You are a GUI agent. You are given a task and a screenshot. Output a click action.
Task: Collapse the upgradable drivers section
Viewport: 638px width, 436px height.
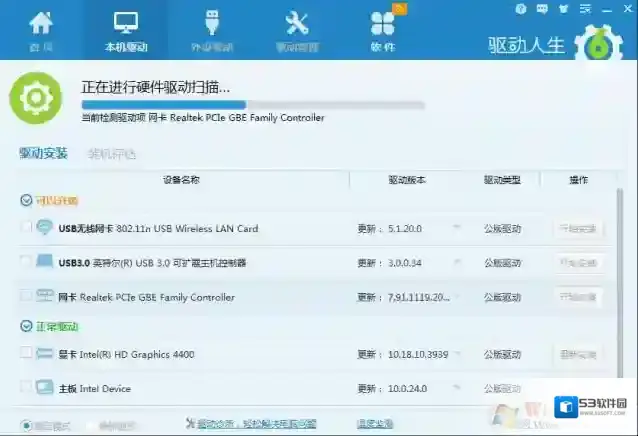[26, 200]
